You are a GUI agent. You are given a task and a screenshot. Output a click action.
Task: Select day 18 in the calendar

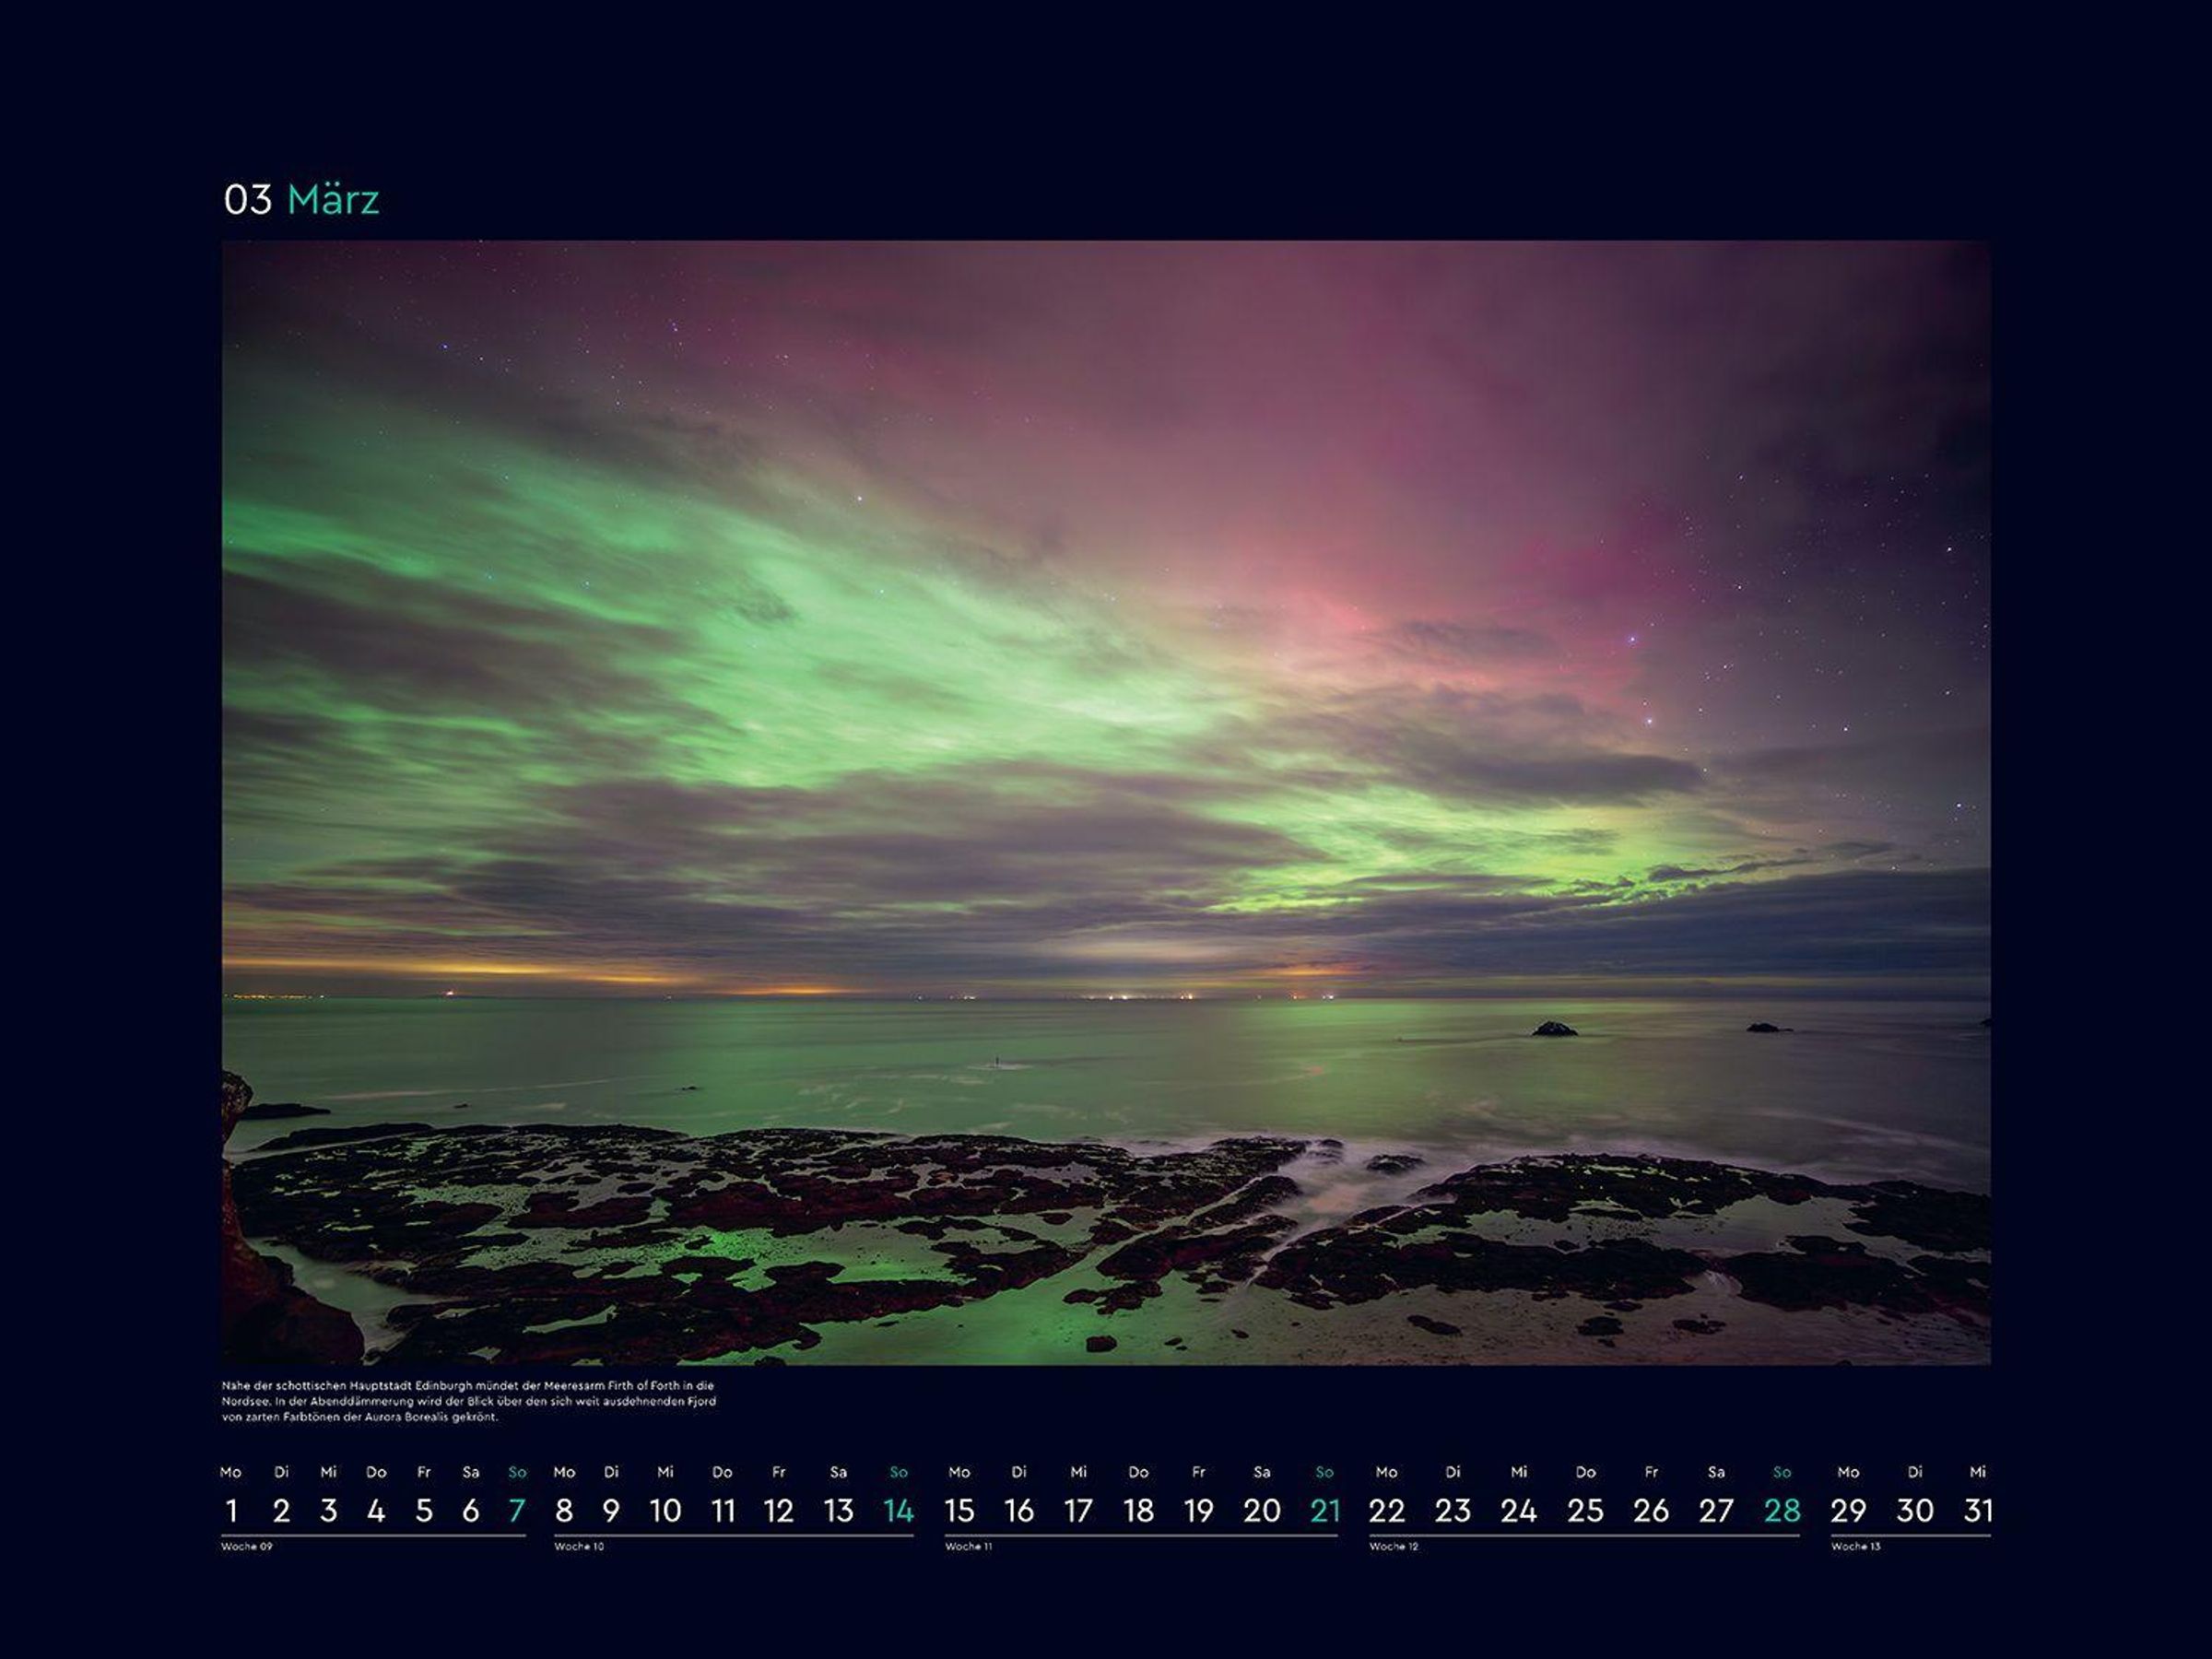click(1138, 1510)
